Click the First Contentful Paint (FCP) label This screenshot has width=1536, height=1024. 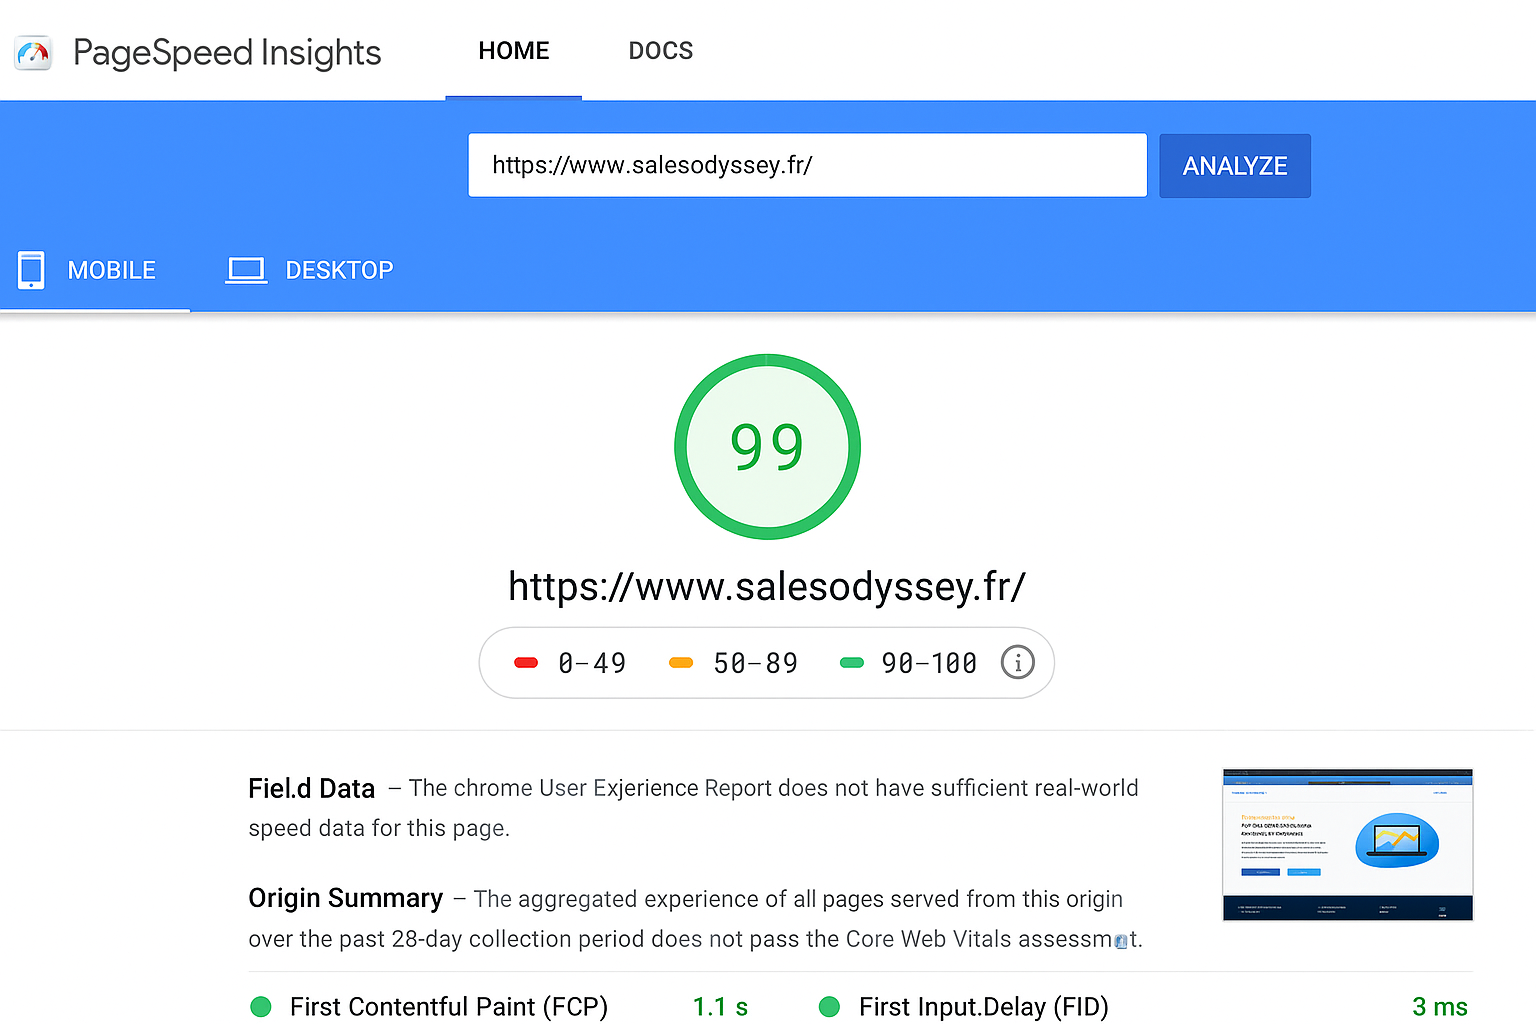point(449,1007)
